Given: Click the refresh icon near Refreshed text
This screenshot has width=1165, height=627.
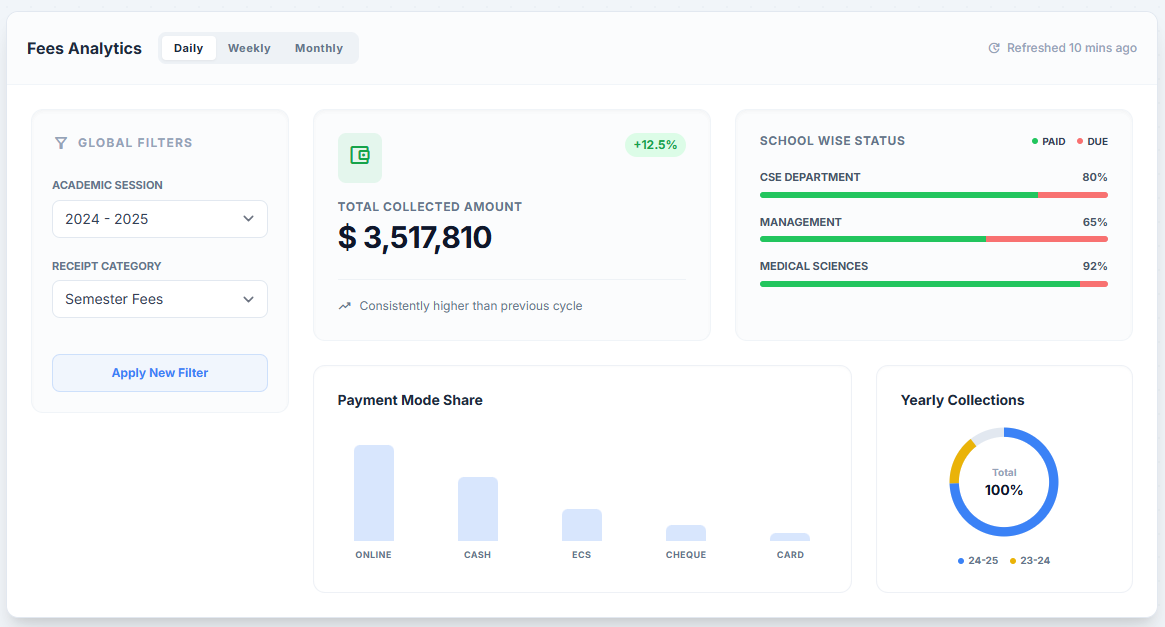Looking at the screenshot, I should 994,48.
